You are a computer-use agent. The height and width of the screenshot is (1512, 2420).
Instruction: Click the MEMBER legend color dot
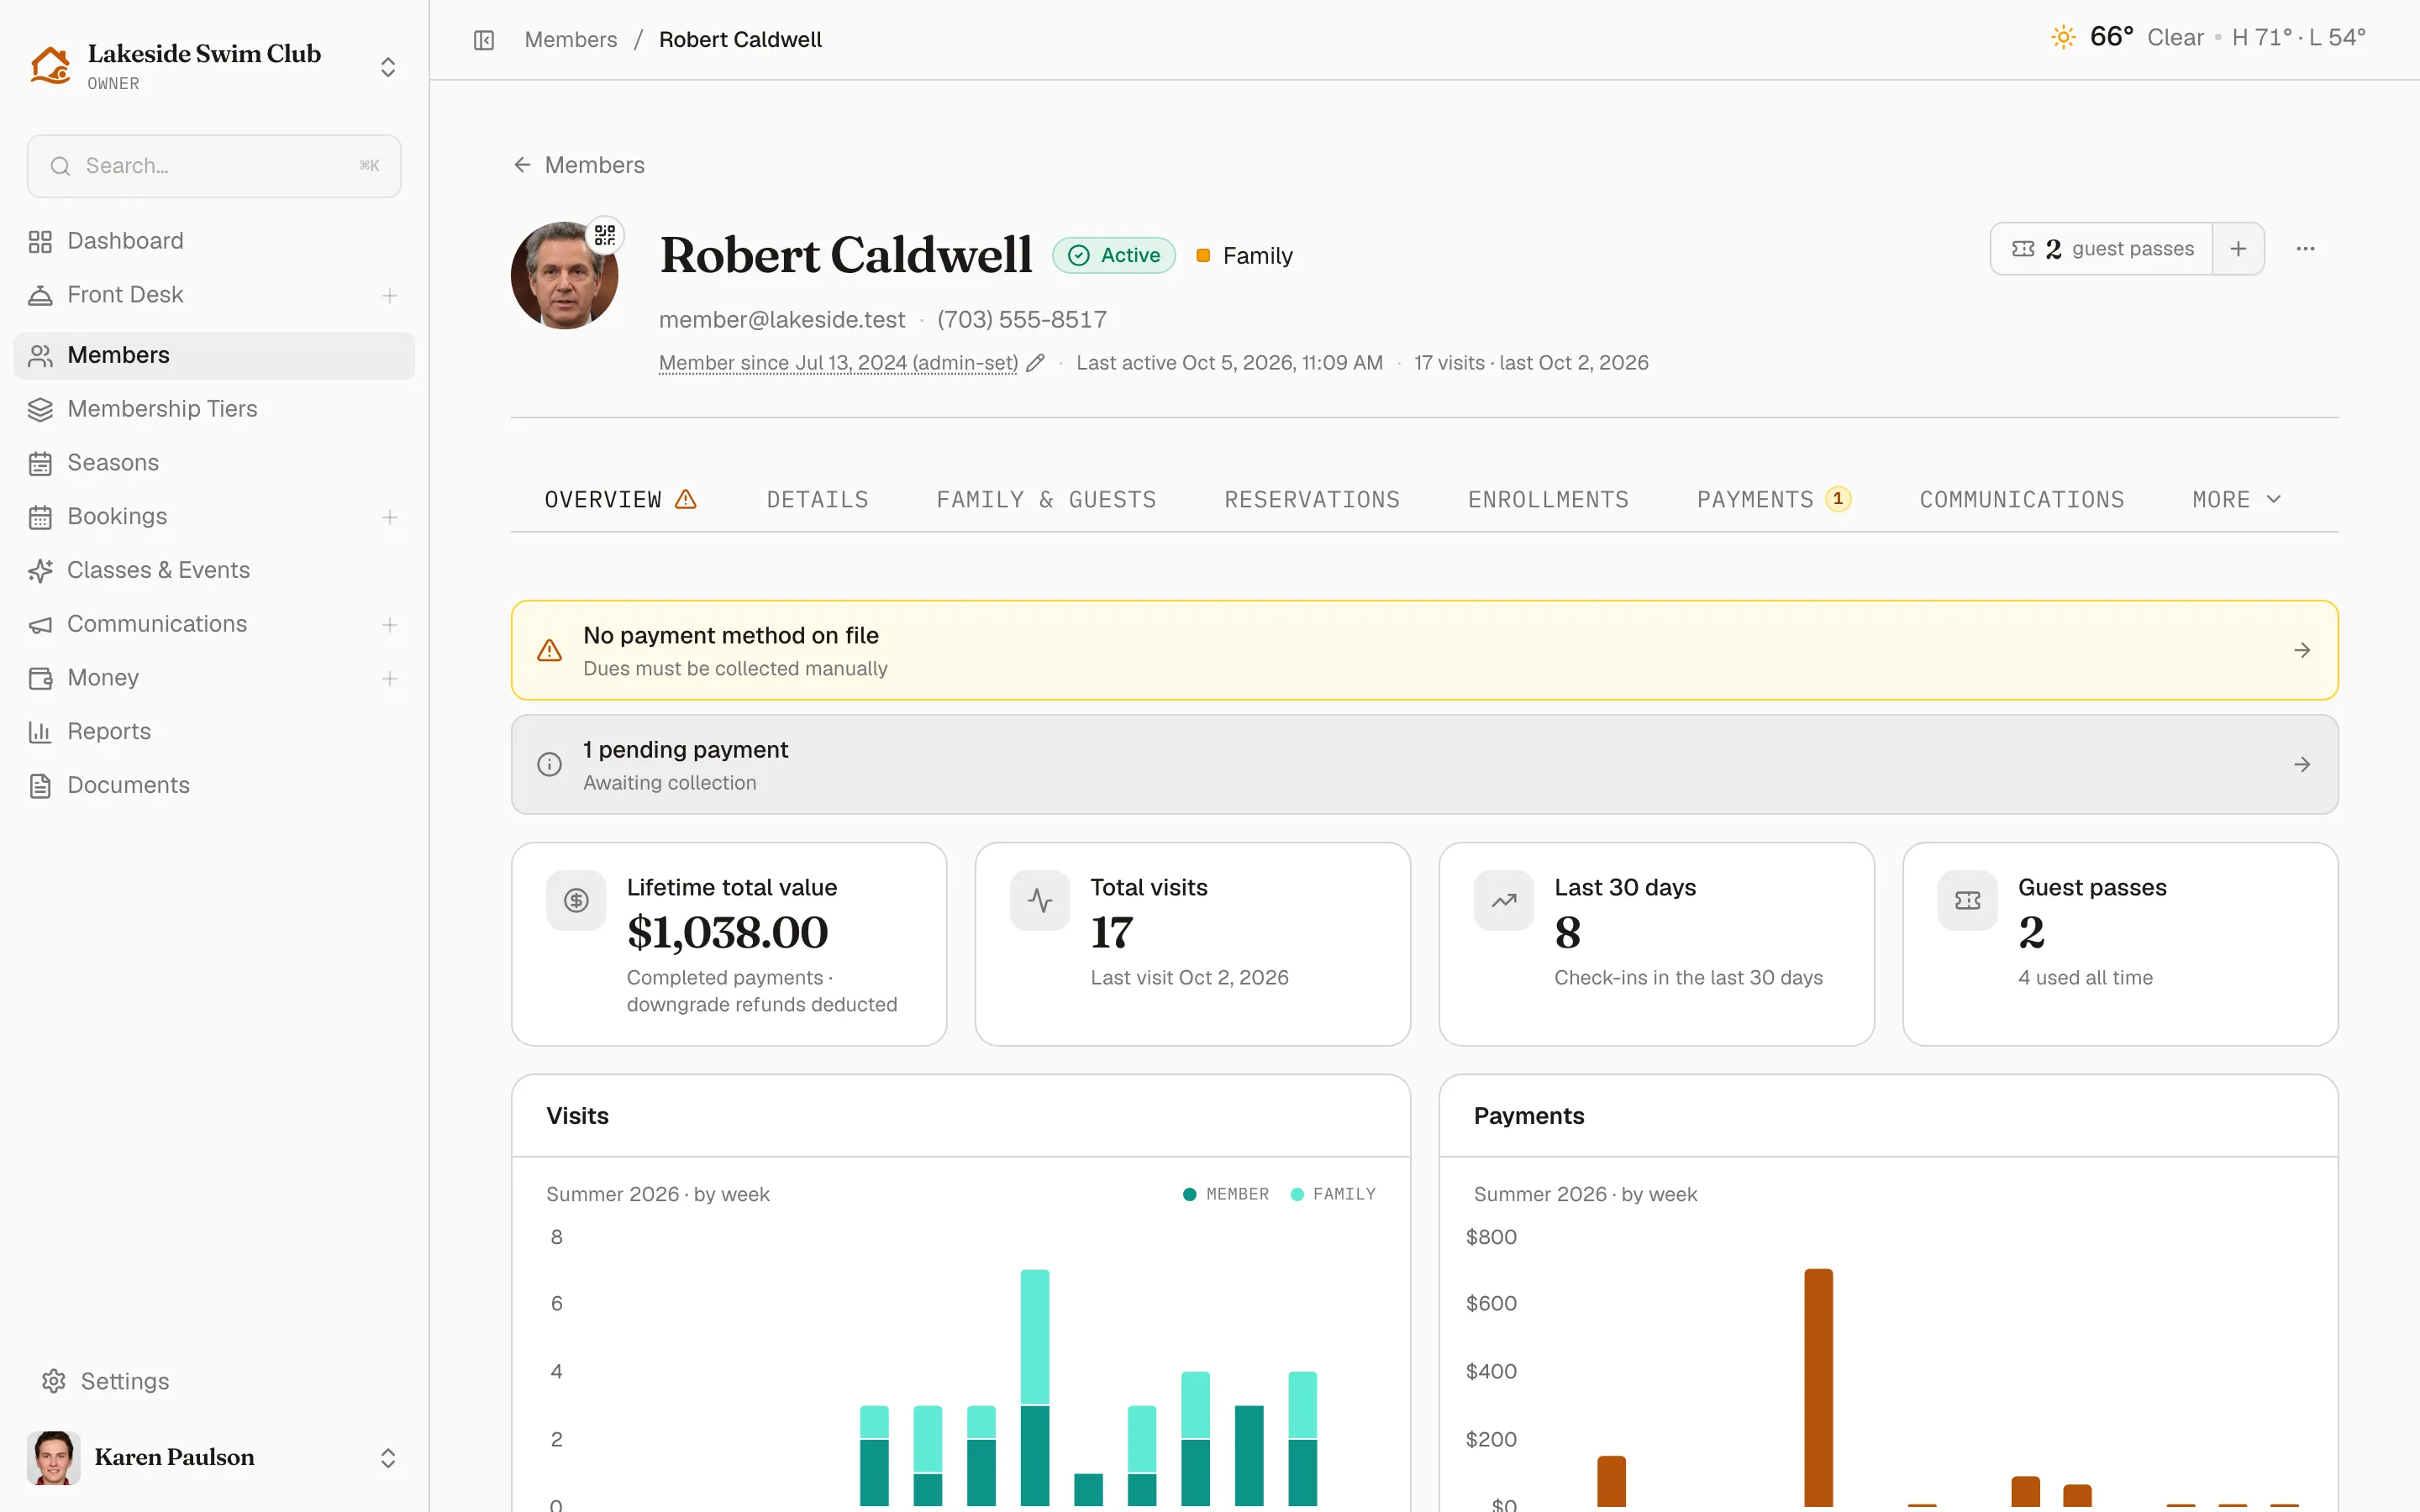pyautogui.click(x=1190, y=1194)
